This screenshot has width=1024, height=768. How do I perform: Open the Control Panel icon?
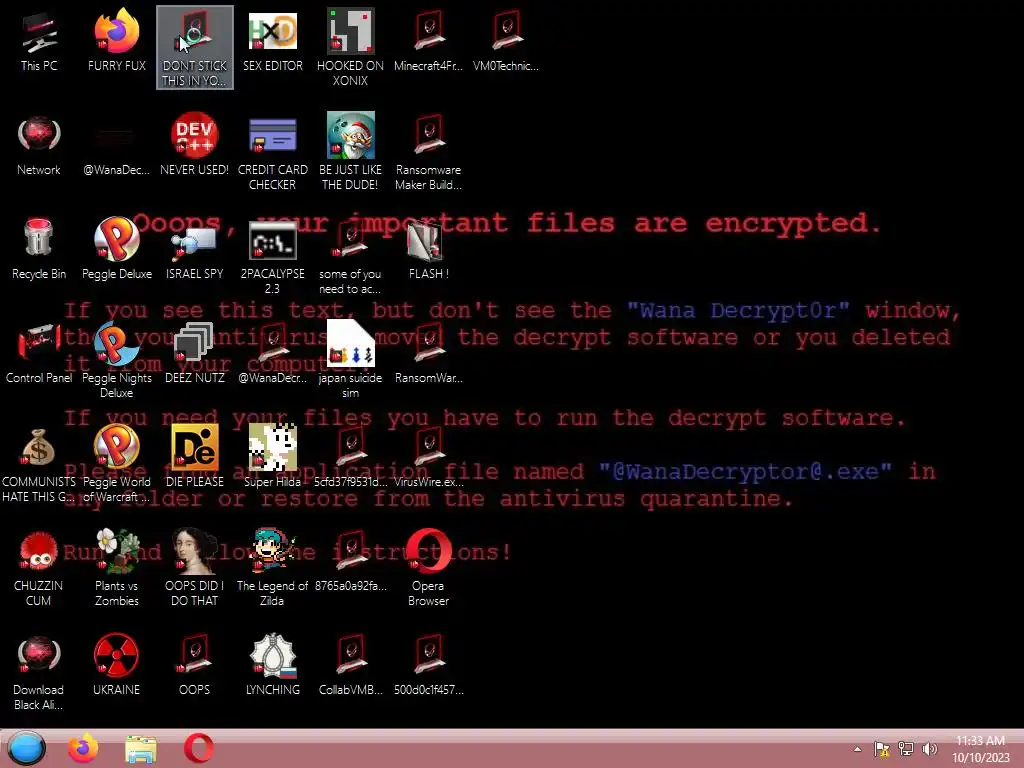39,354
